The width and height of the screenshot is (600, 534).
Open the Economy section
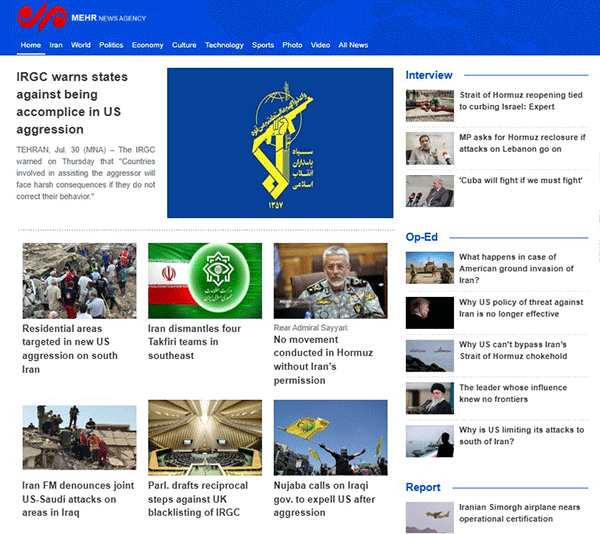147,45
